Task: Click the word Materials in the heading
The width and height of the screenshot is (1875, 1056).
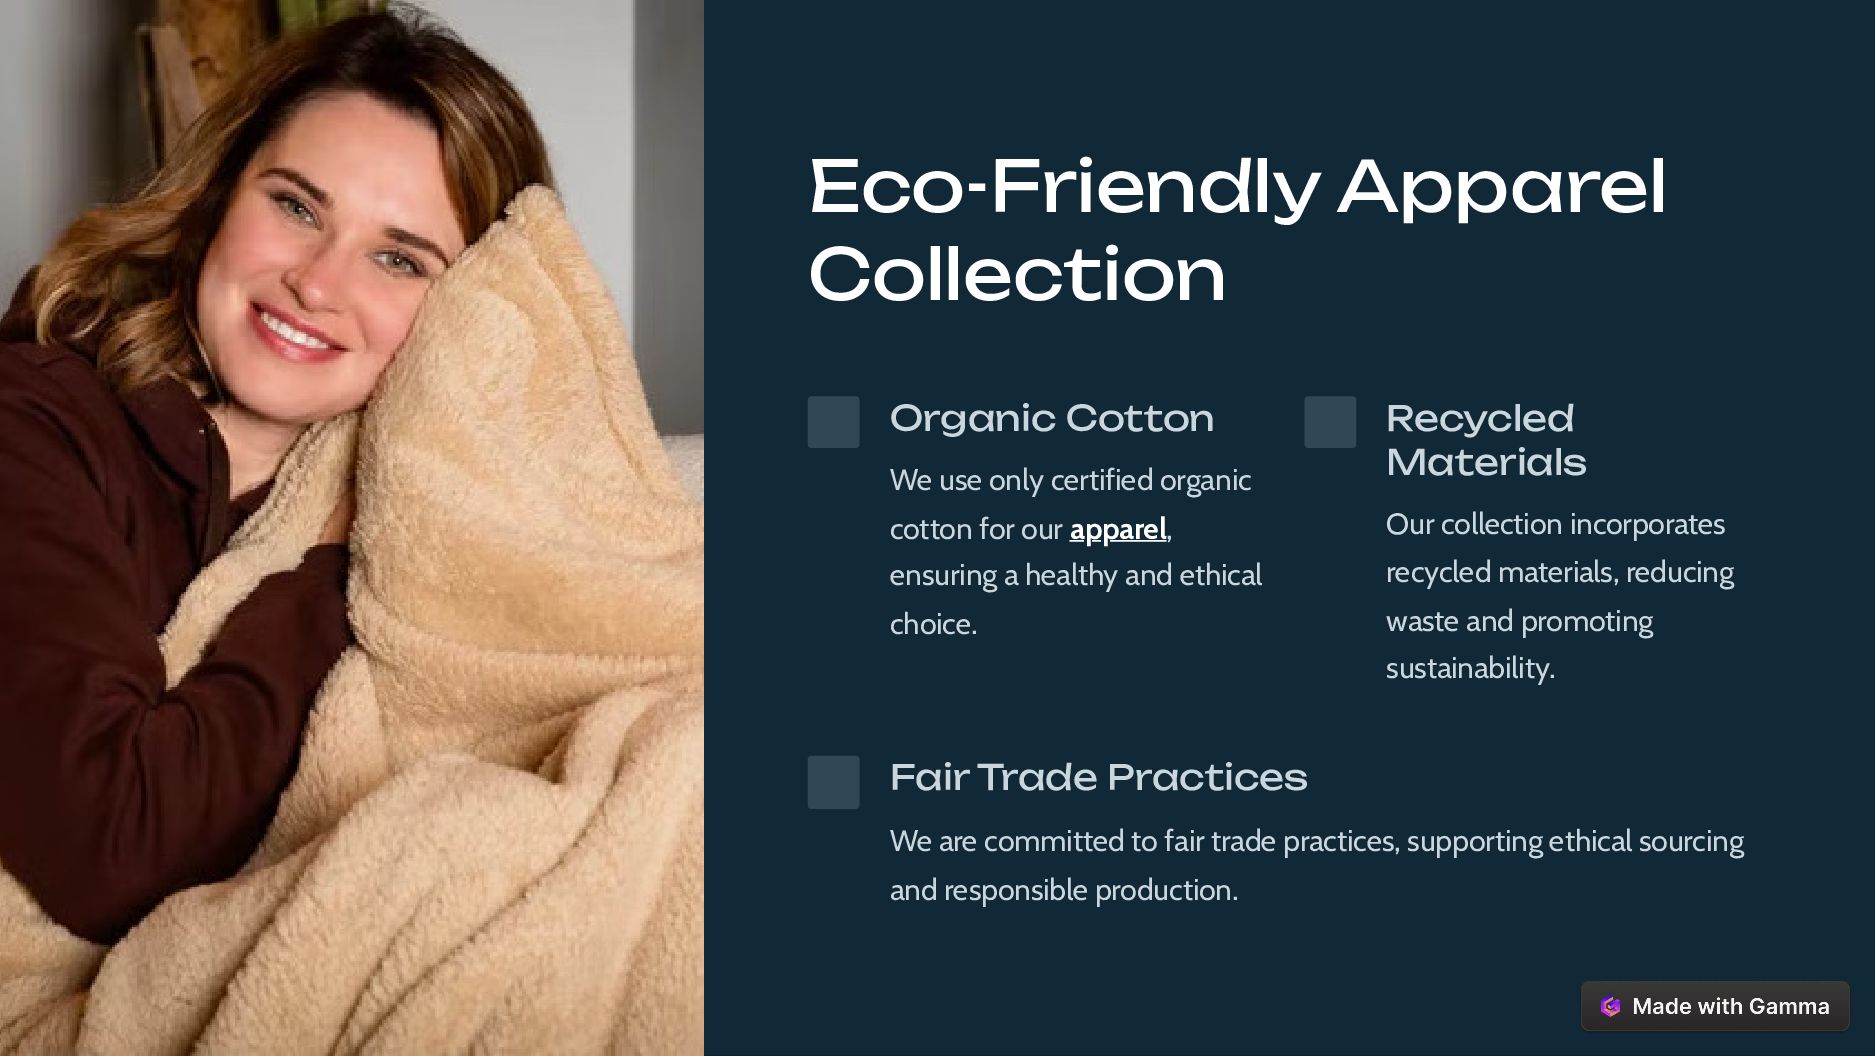Action: tap(1486, 462)
